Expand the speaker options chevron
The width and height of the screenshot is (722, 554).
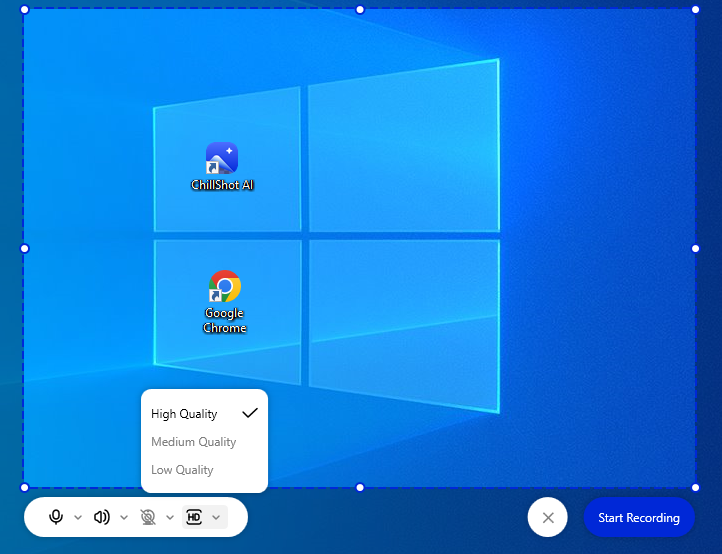[124, 518]
